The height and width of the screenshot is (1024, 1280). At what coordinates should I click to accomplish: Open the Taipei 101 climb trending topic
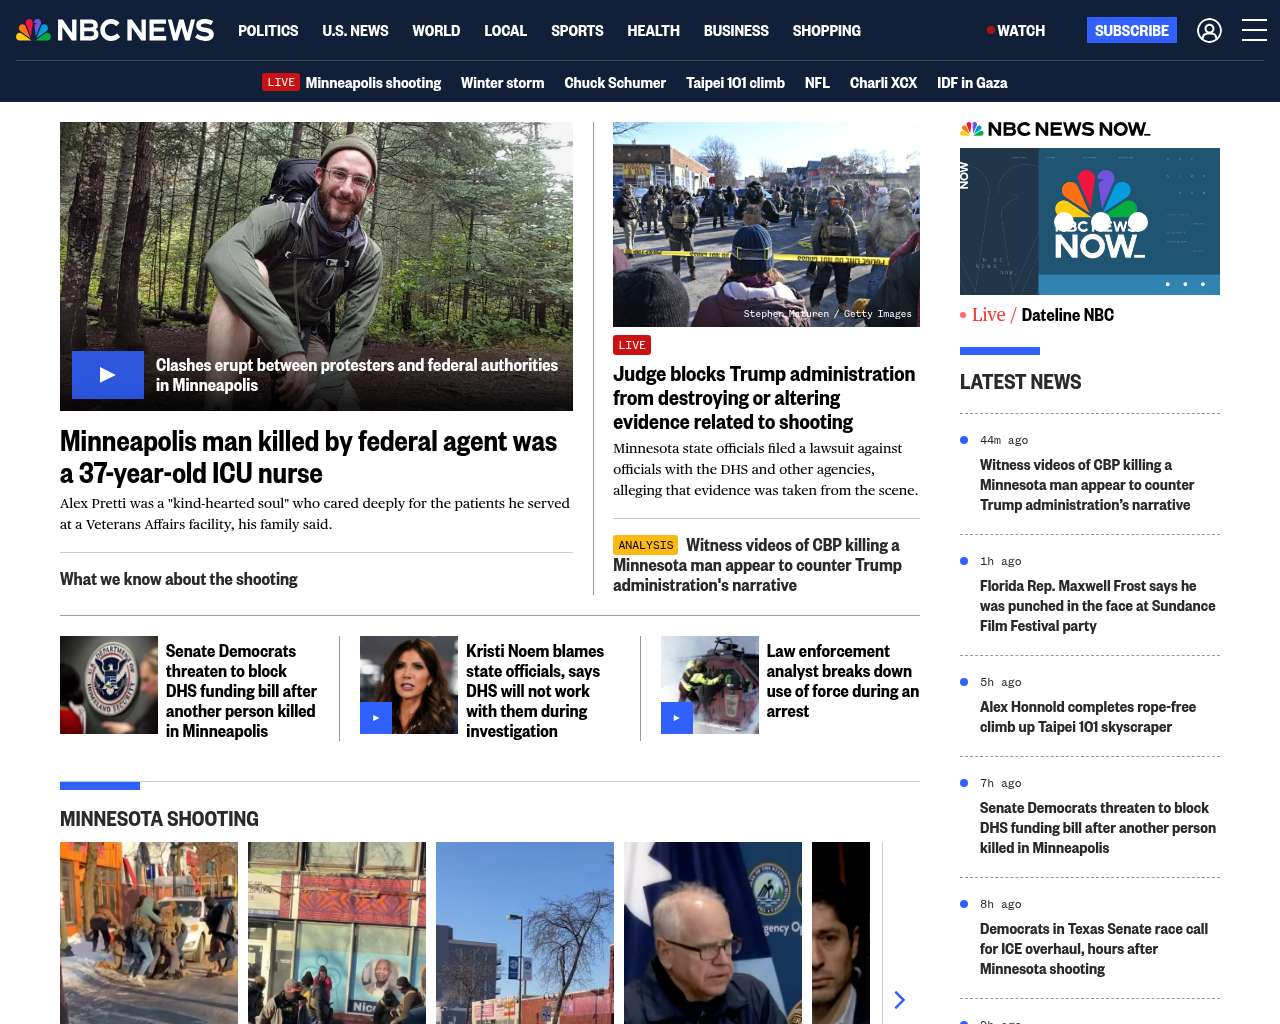click(735, 83)
